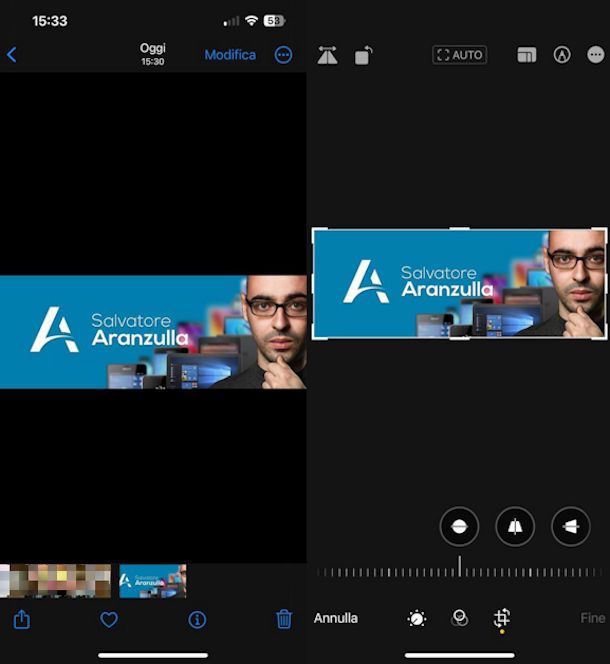Show photo info with the info icon
The height and width of the screenshot is (664, 610).
click(x=197, y=620)
